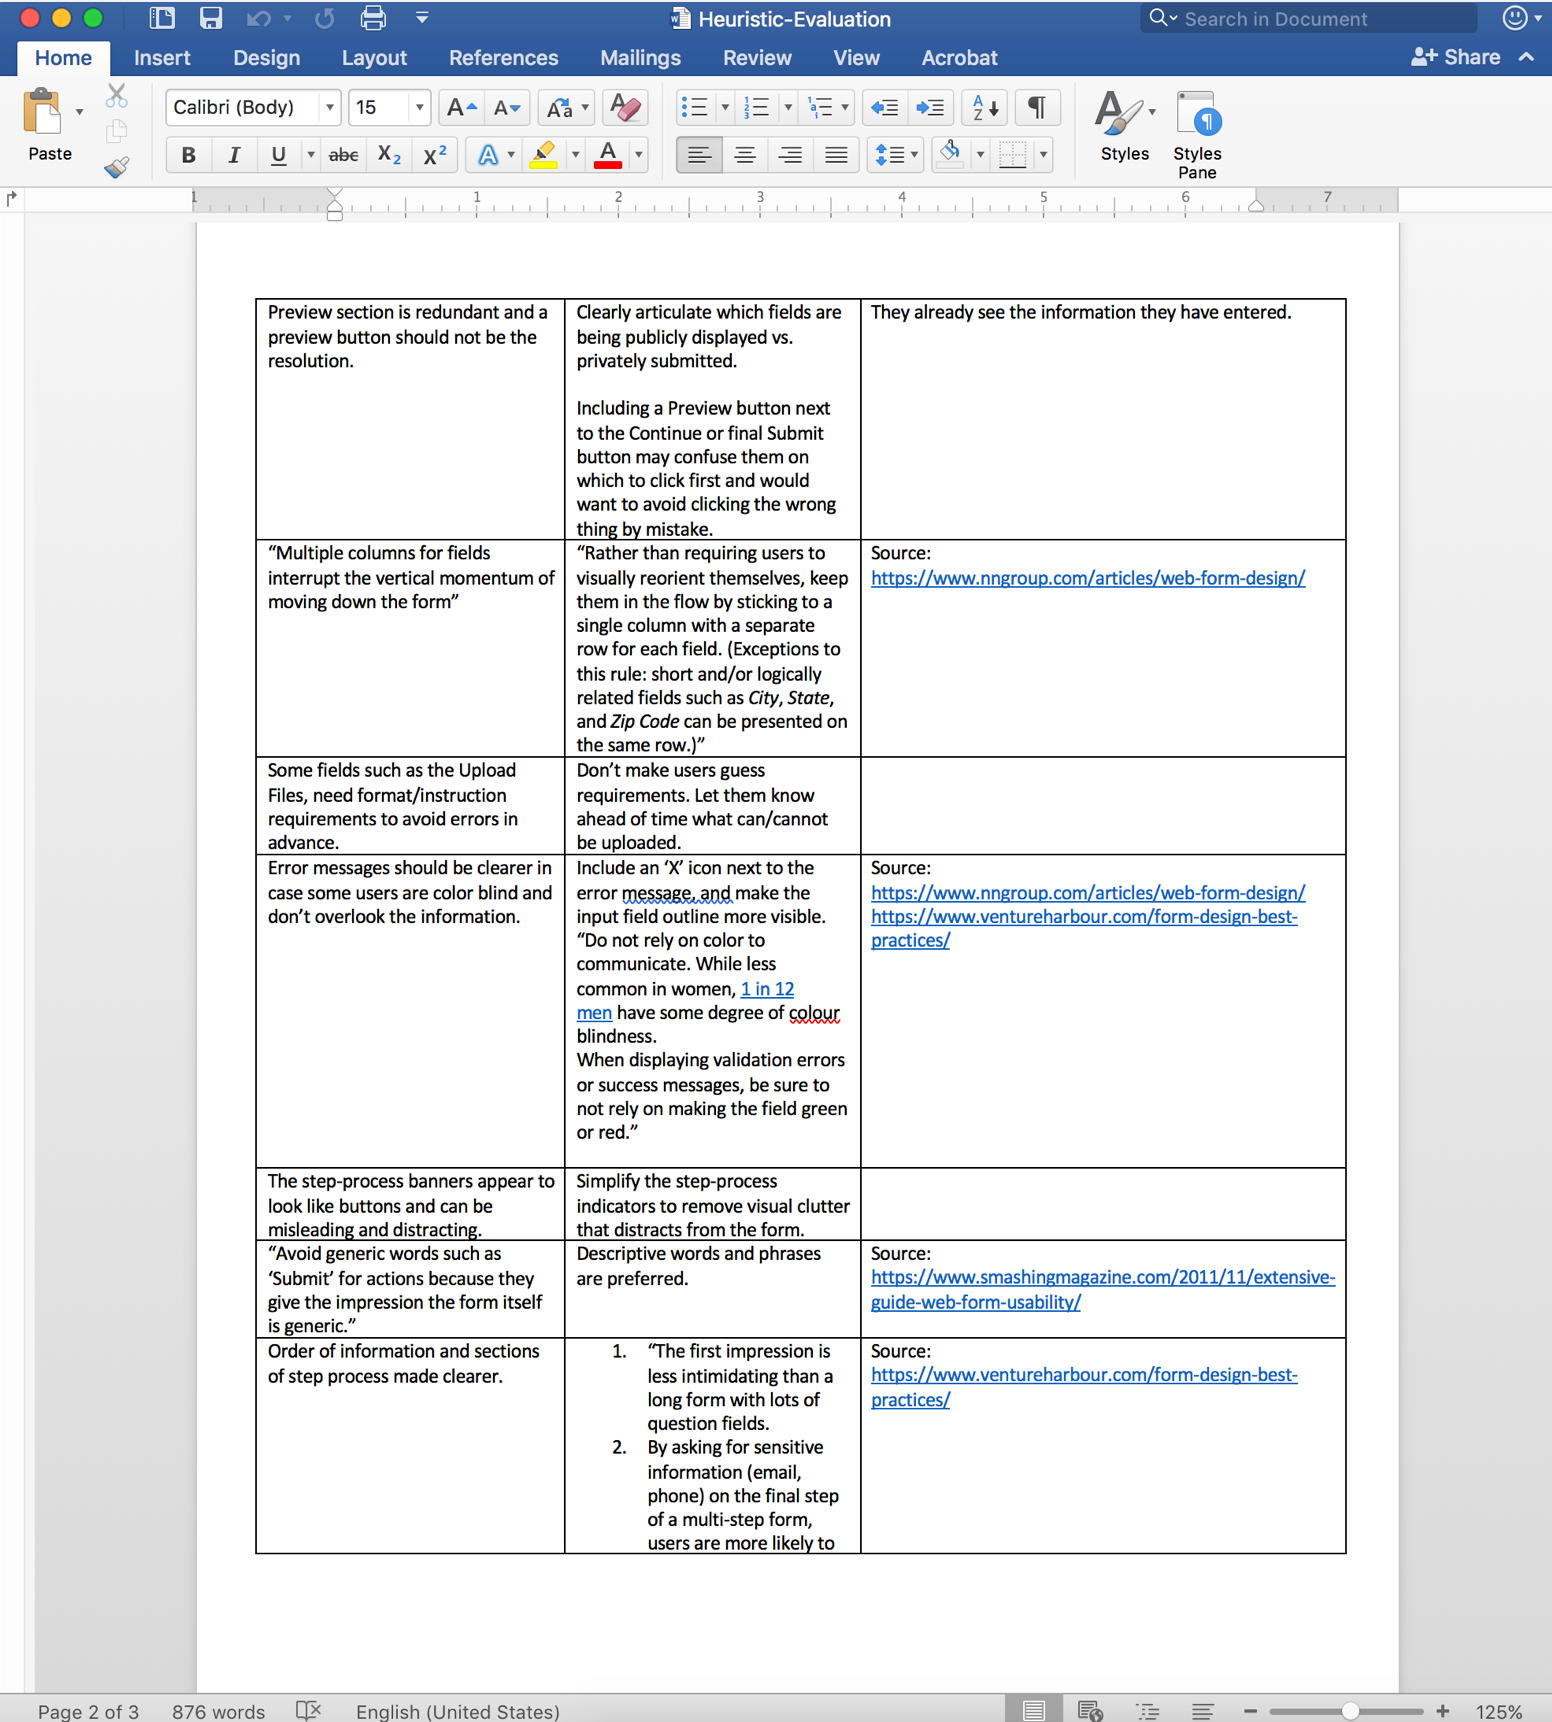
Task: Switch to the Mailings tab
Action: 640,58
